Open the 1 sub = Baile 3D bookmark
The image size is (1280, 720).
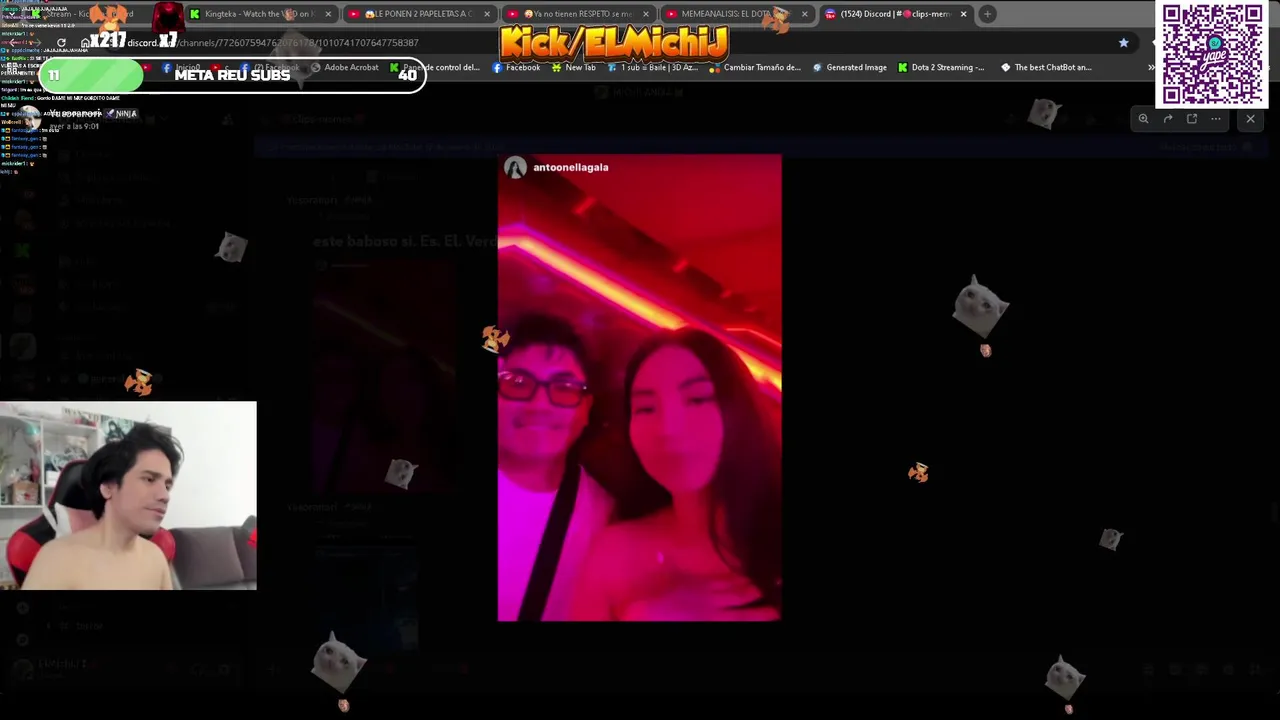[x=652, y=67]
